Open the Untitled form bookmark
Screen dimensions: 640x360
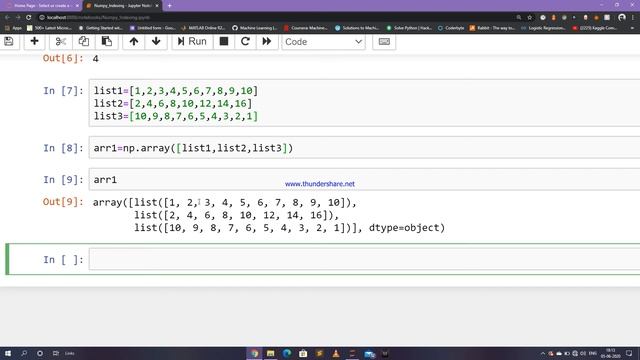tap(152, 28)
